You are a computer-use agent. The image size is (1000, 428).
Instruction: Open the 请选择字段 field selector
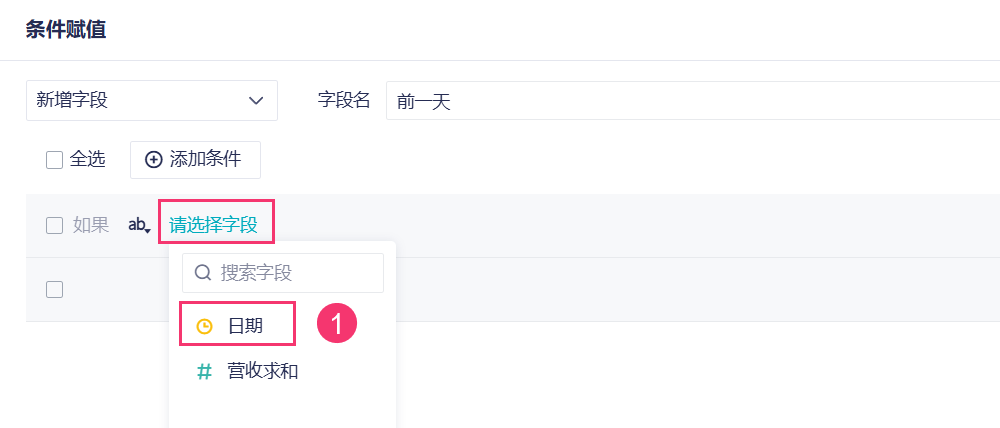coord(214,225)
